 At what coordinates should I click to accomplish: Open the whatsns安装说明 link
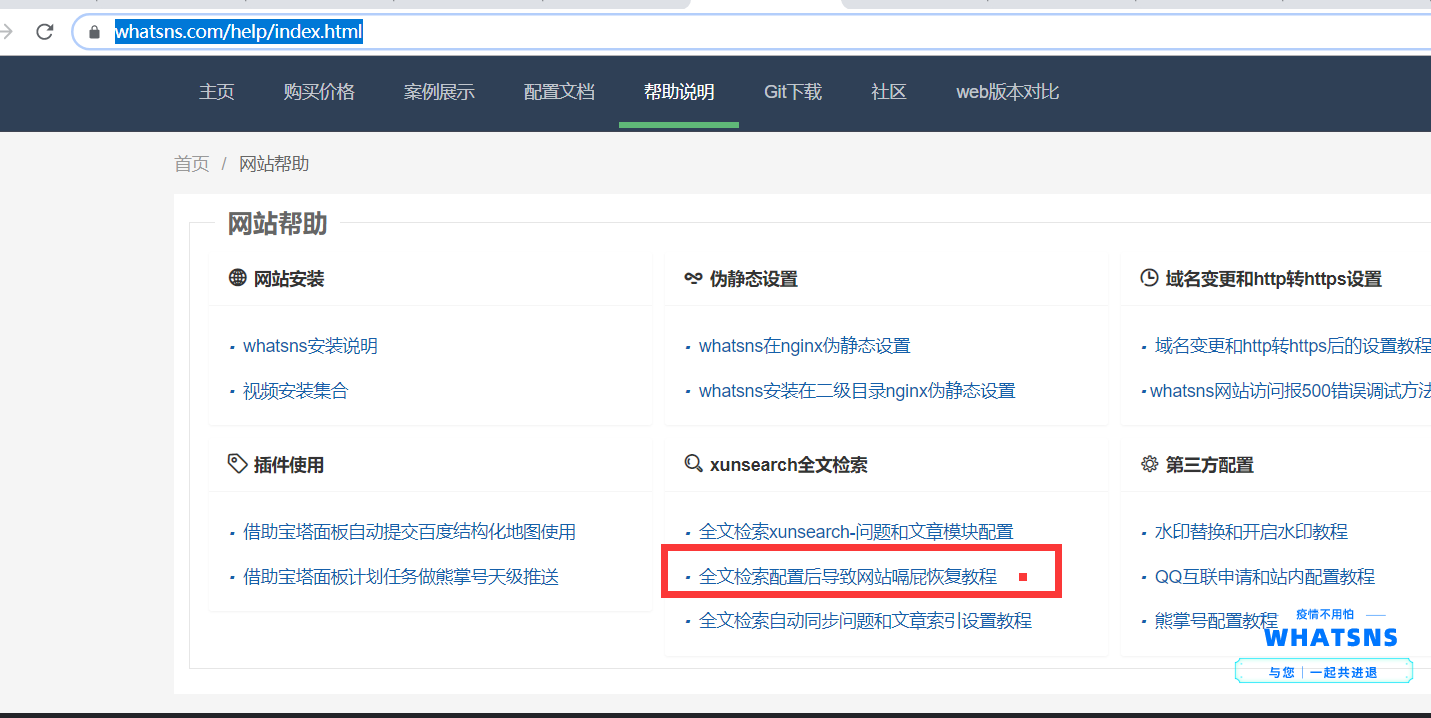310,346
